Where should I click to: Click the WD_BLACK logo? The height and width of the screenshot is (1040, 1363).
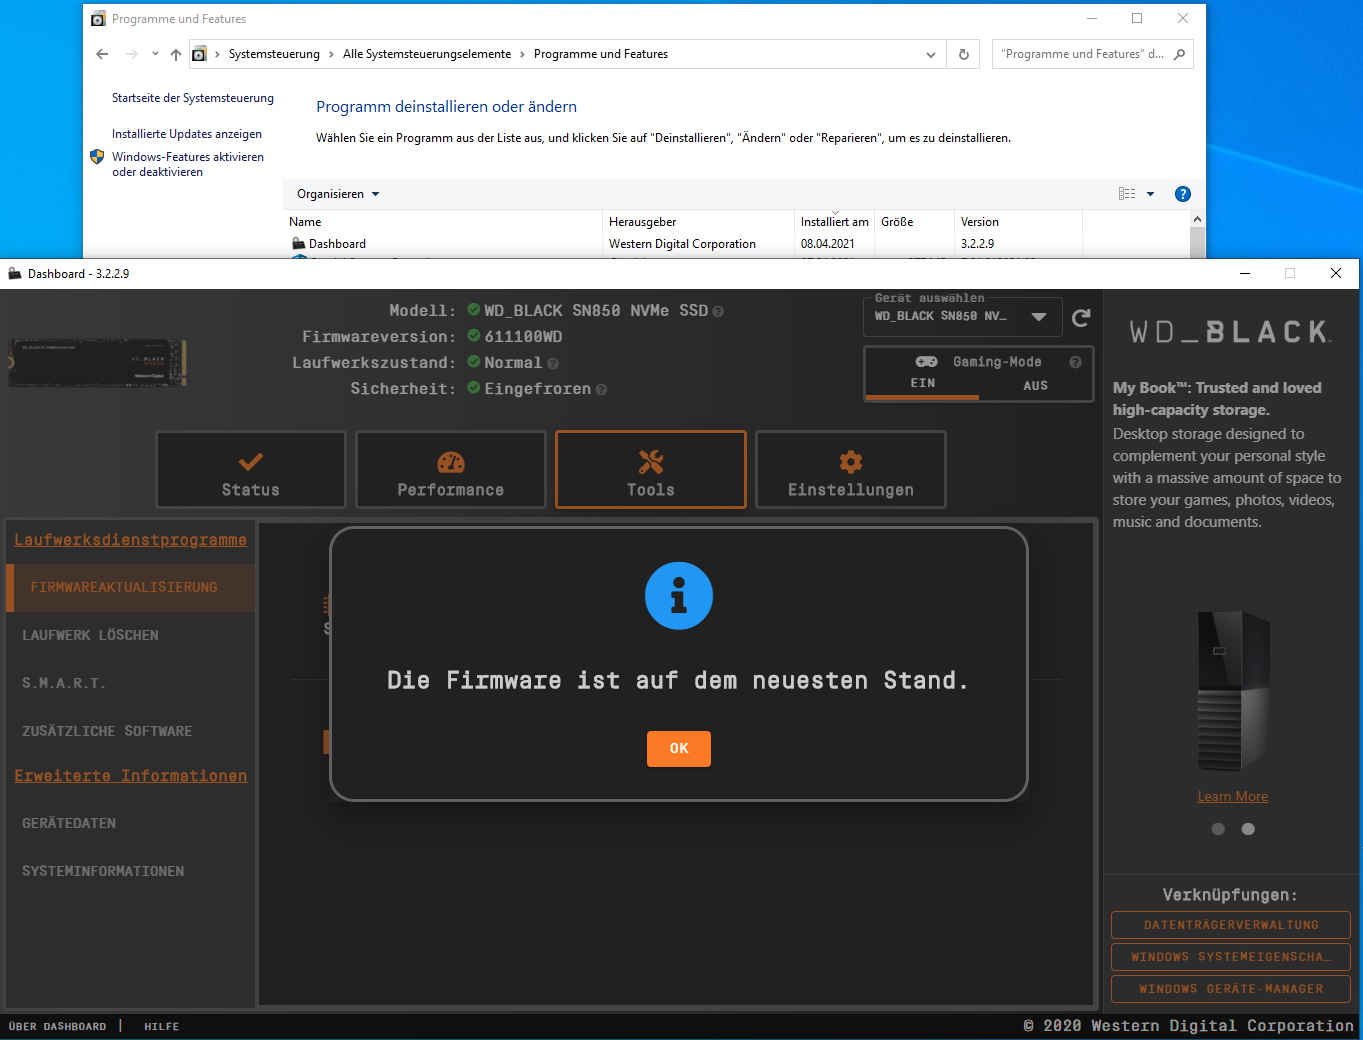click(1231, 332)
